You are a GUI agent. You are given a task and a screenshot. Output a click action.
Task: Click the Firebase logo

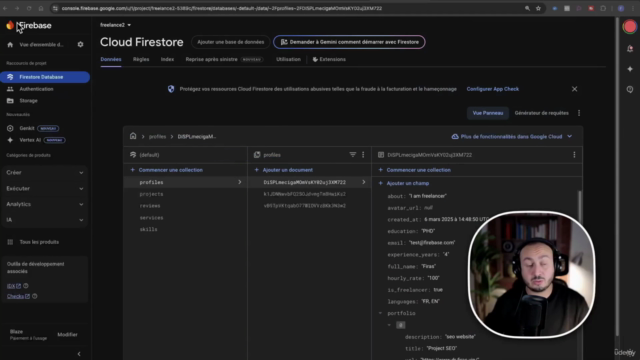pyautogui.click(x=29, y=25)
